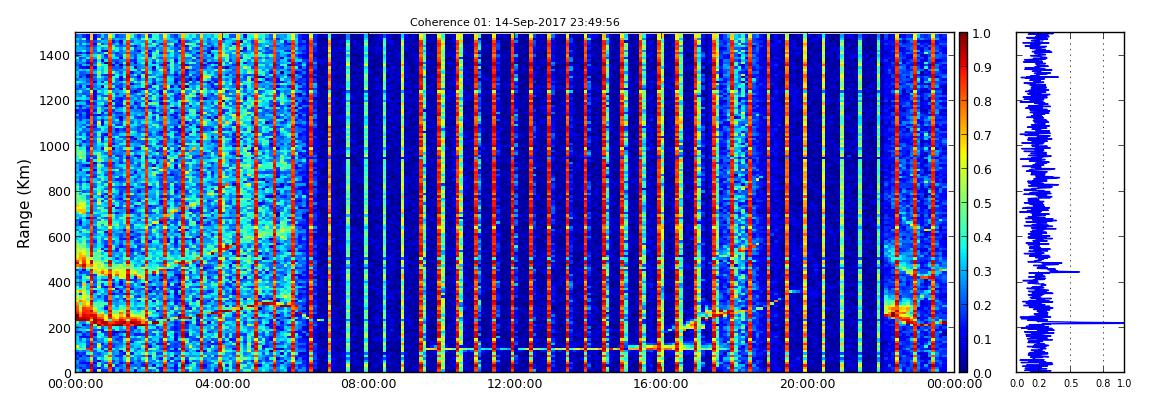The image size is (1150, 407).
Task: Click the colorbar's 0.7 tick label
Action: point(982,136)
